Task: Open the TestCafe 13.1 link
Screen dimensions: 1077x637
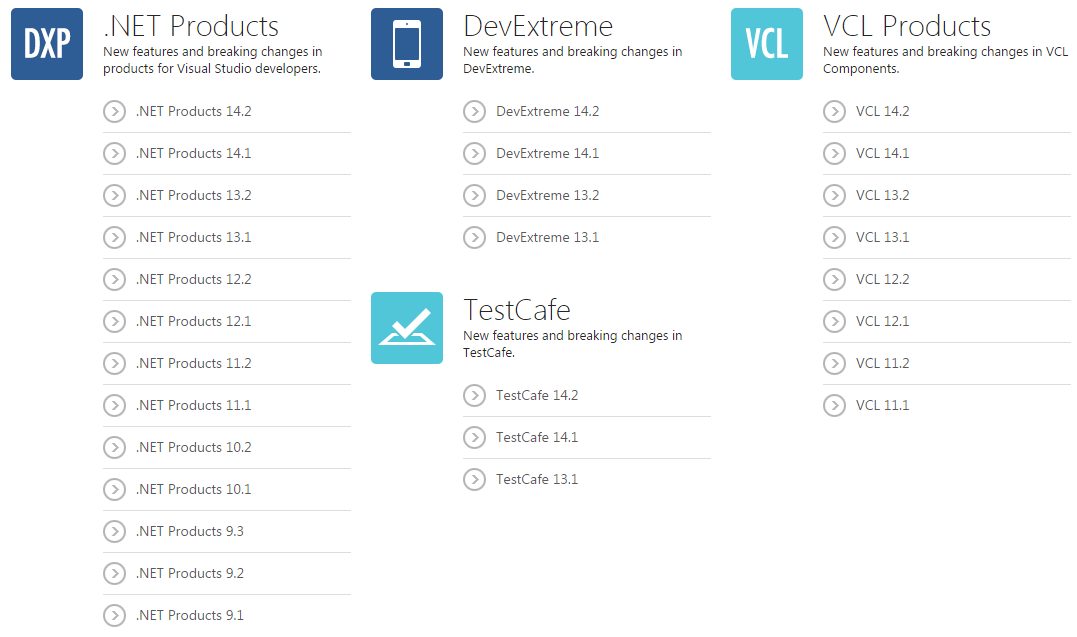Action: click(537, 479)
